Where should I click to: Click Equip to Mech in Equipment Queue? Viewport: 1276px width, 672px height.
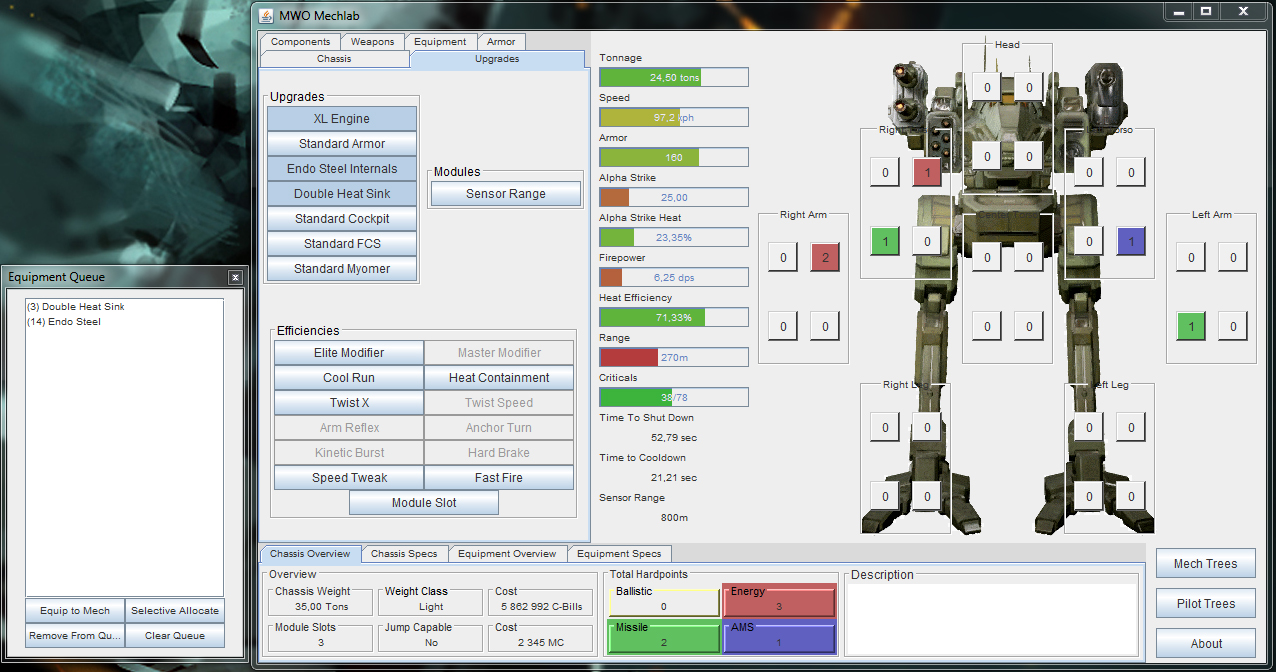point(75,611)
